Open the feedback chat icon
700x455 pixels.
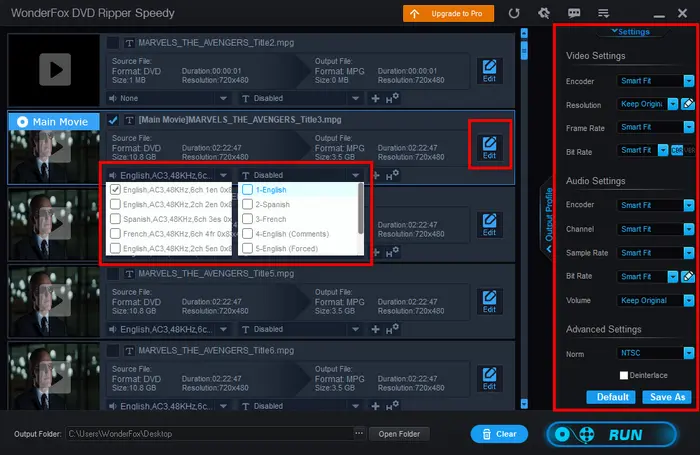coord(574,13)
